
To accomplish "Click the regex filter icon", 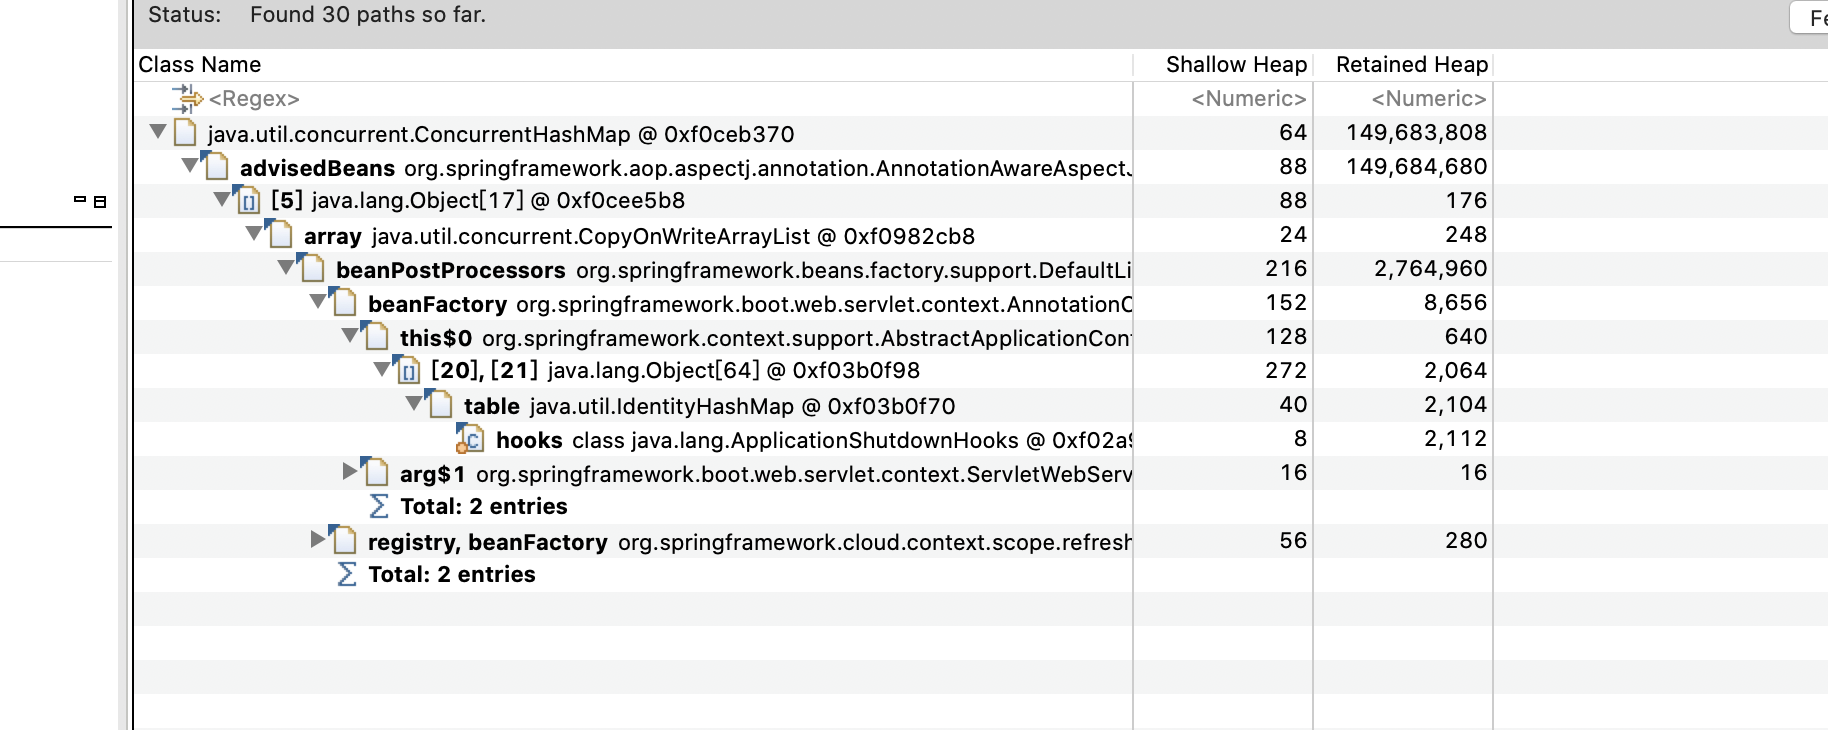I will click(187, 98).
